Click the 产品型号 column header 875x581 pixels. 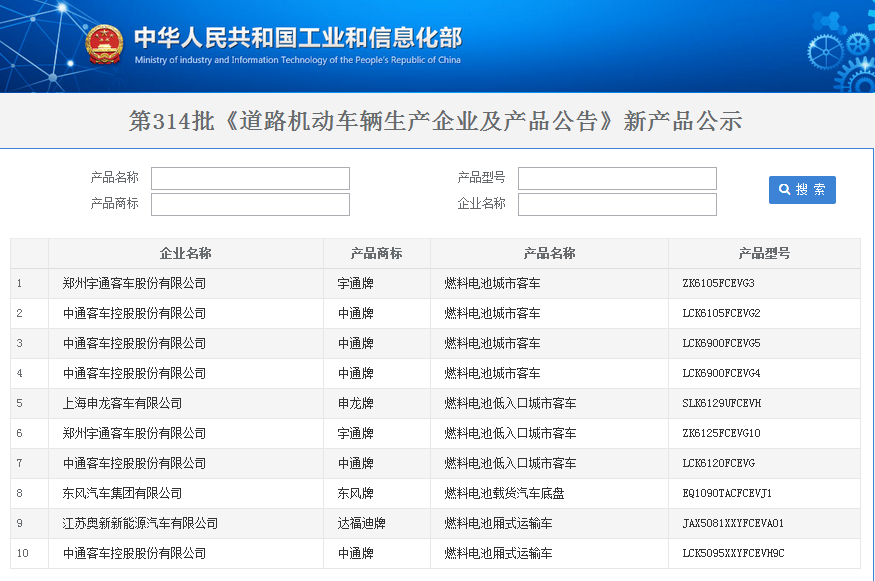click(764, 253)
